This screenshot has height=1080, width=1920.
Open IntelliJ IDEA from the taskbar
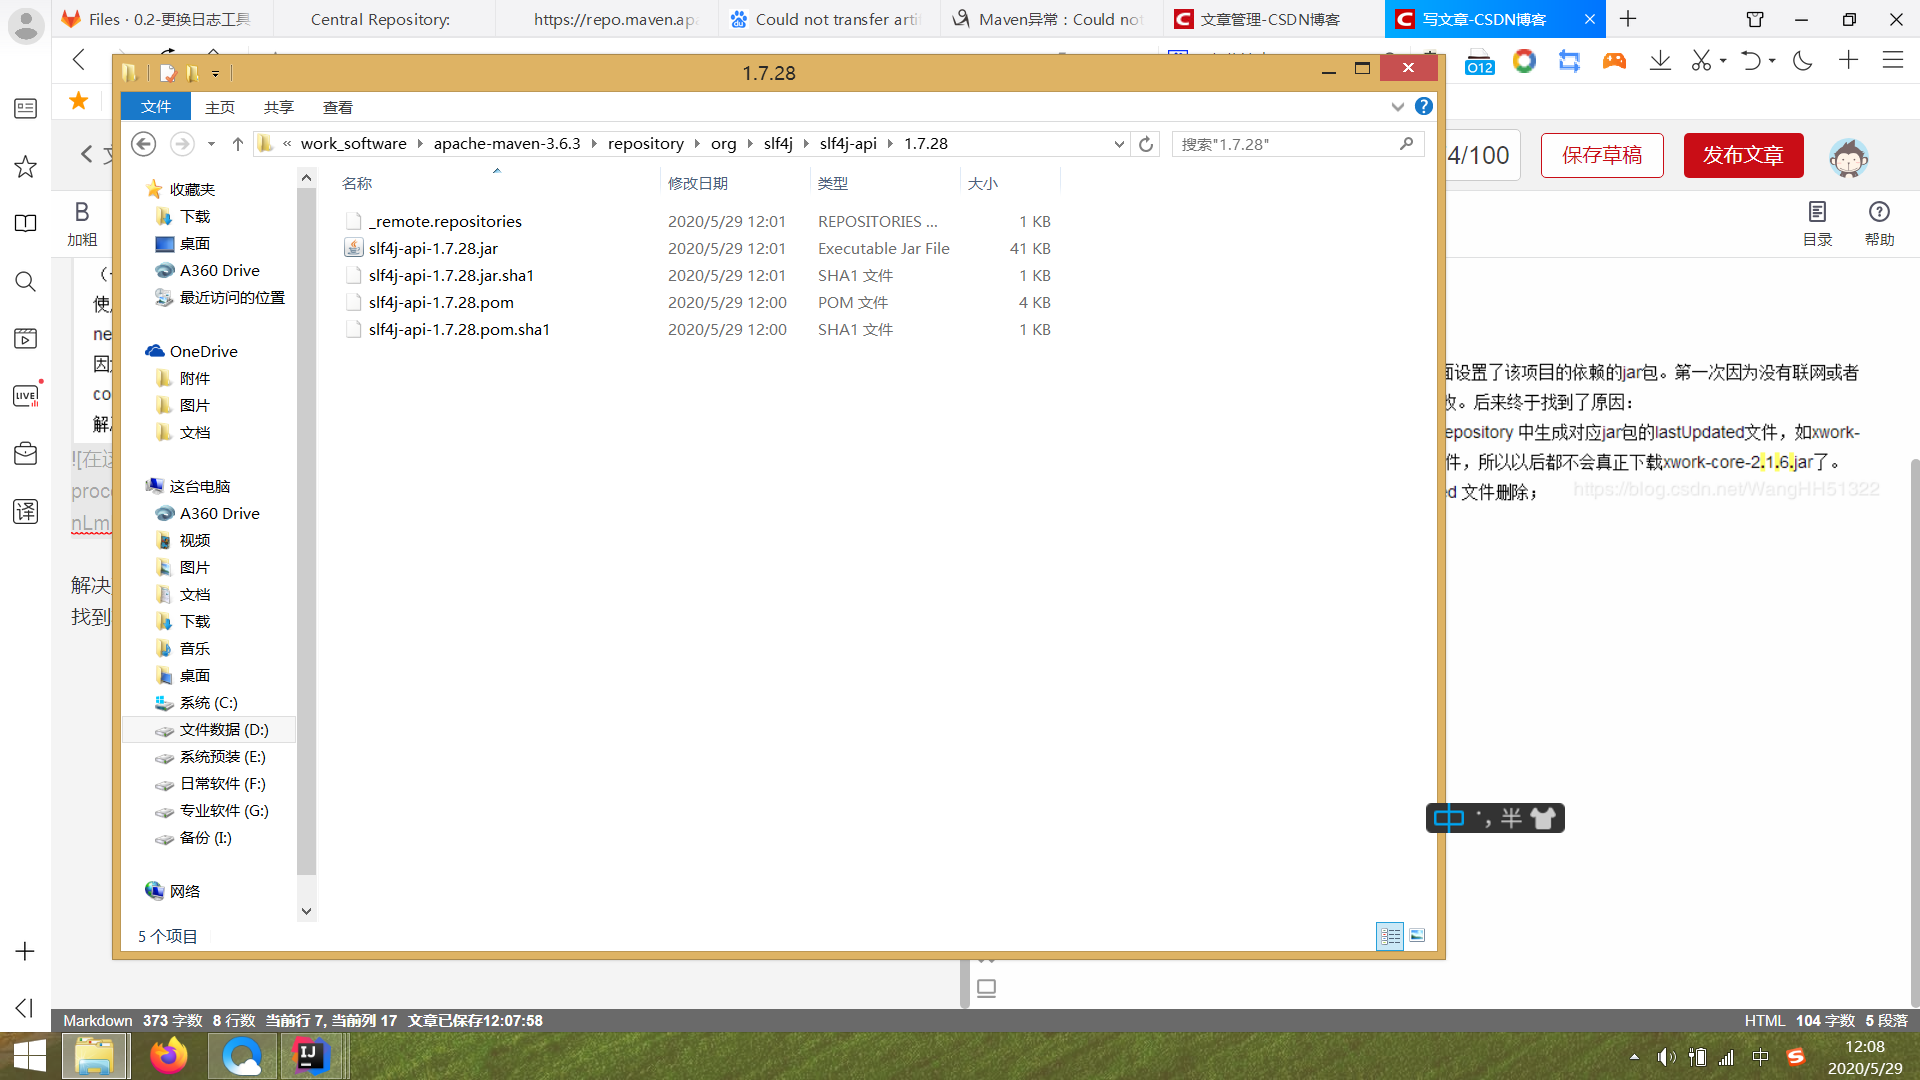[x=312, y=1056]
